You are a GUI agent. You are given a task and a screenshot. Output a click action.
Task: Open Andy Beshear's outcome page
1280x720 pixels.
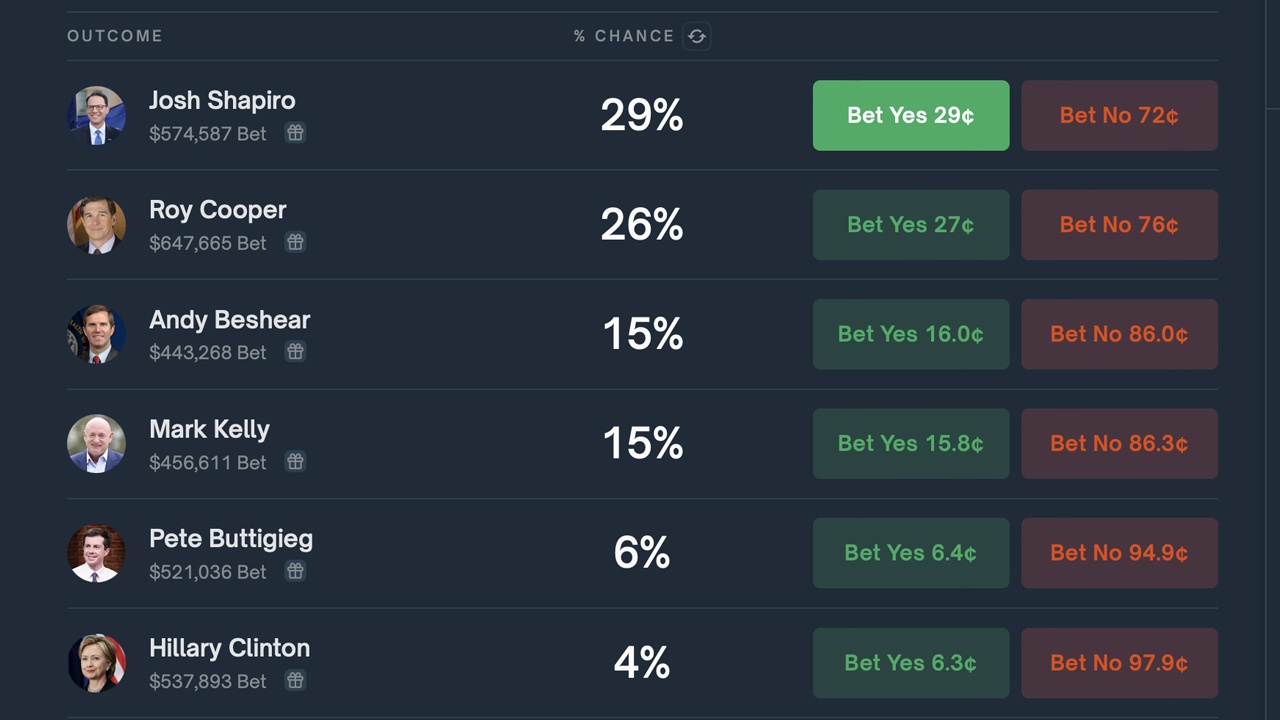[x=229, y=320]
